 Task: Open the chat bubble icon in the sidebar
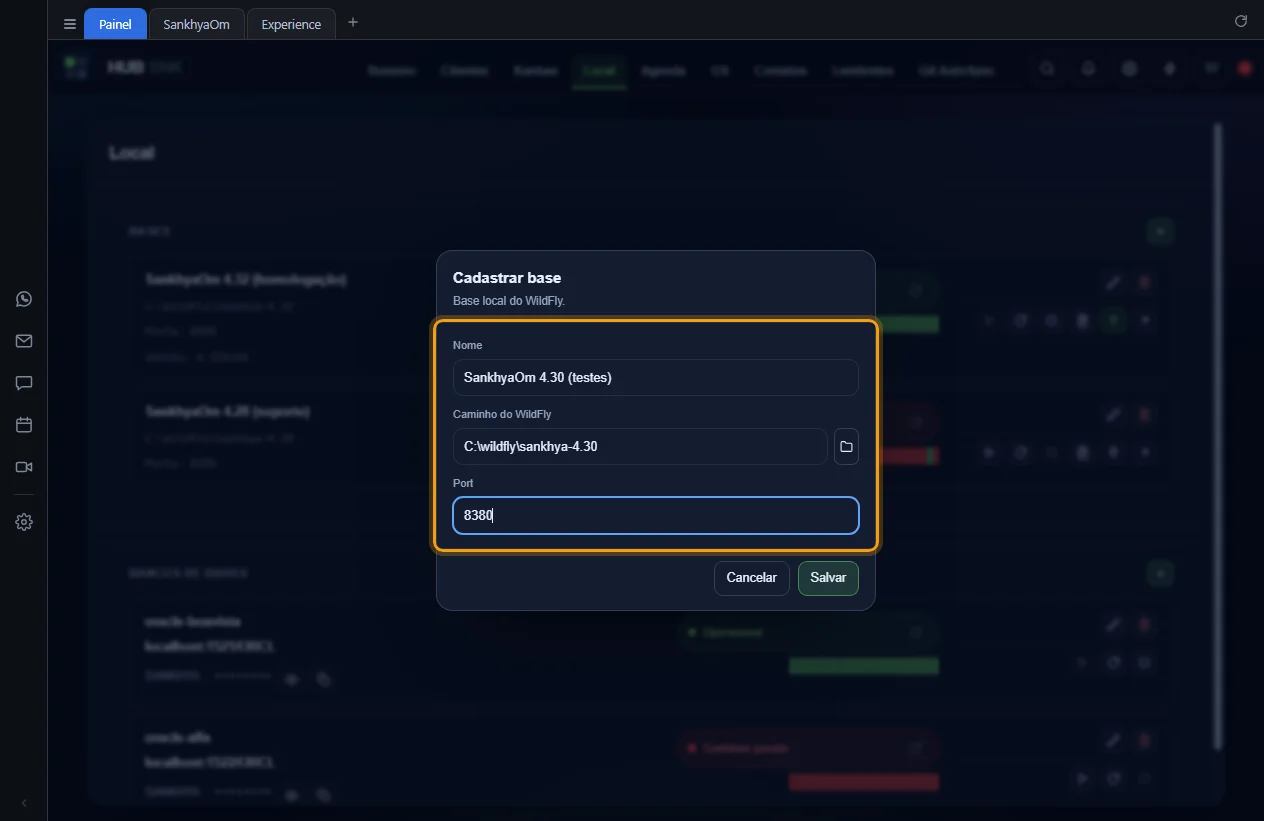click(x=24, y=383)
